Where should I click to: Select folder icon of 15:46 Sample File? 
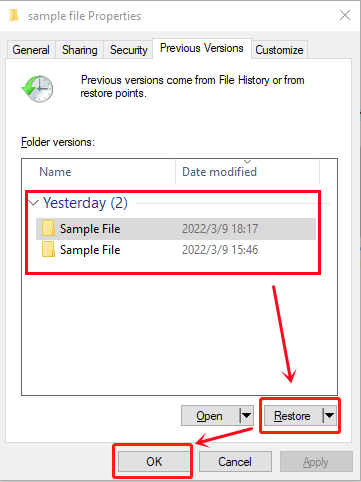(48, 250)
